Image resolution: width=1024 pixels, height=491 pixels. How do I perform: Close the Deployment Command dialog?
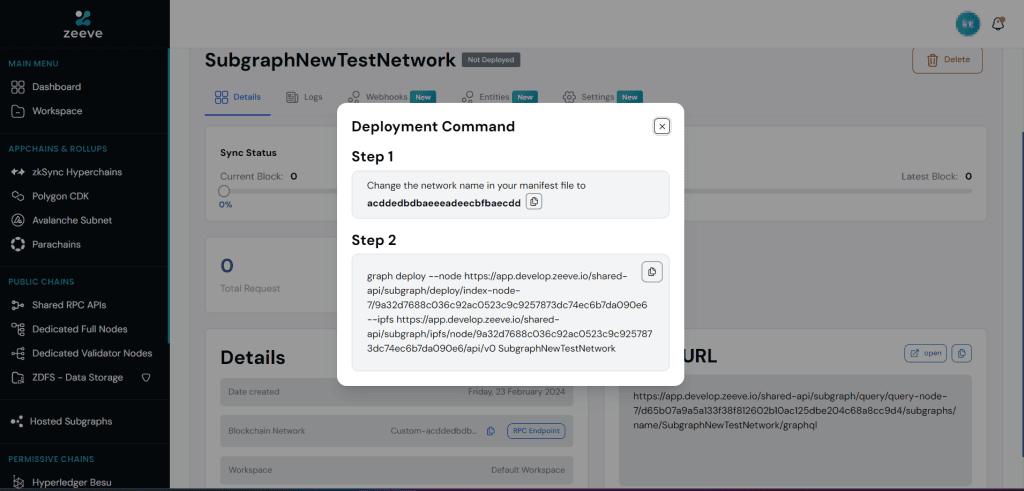tap(662, 126)
